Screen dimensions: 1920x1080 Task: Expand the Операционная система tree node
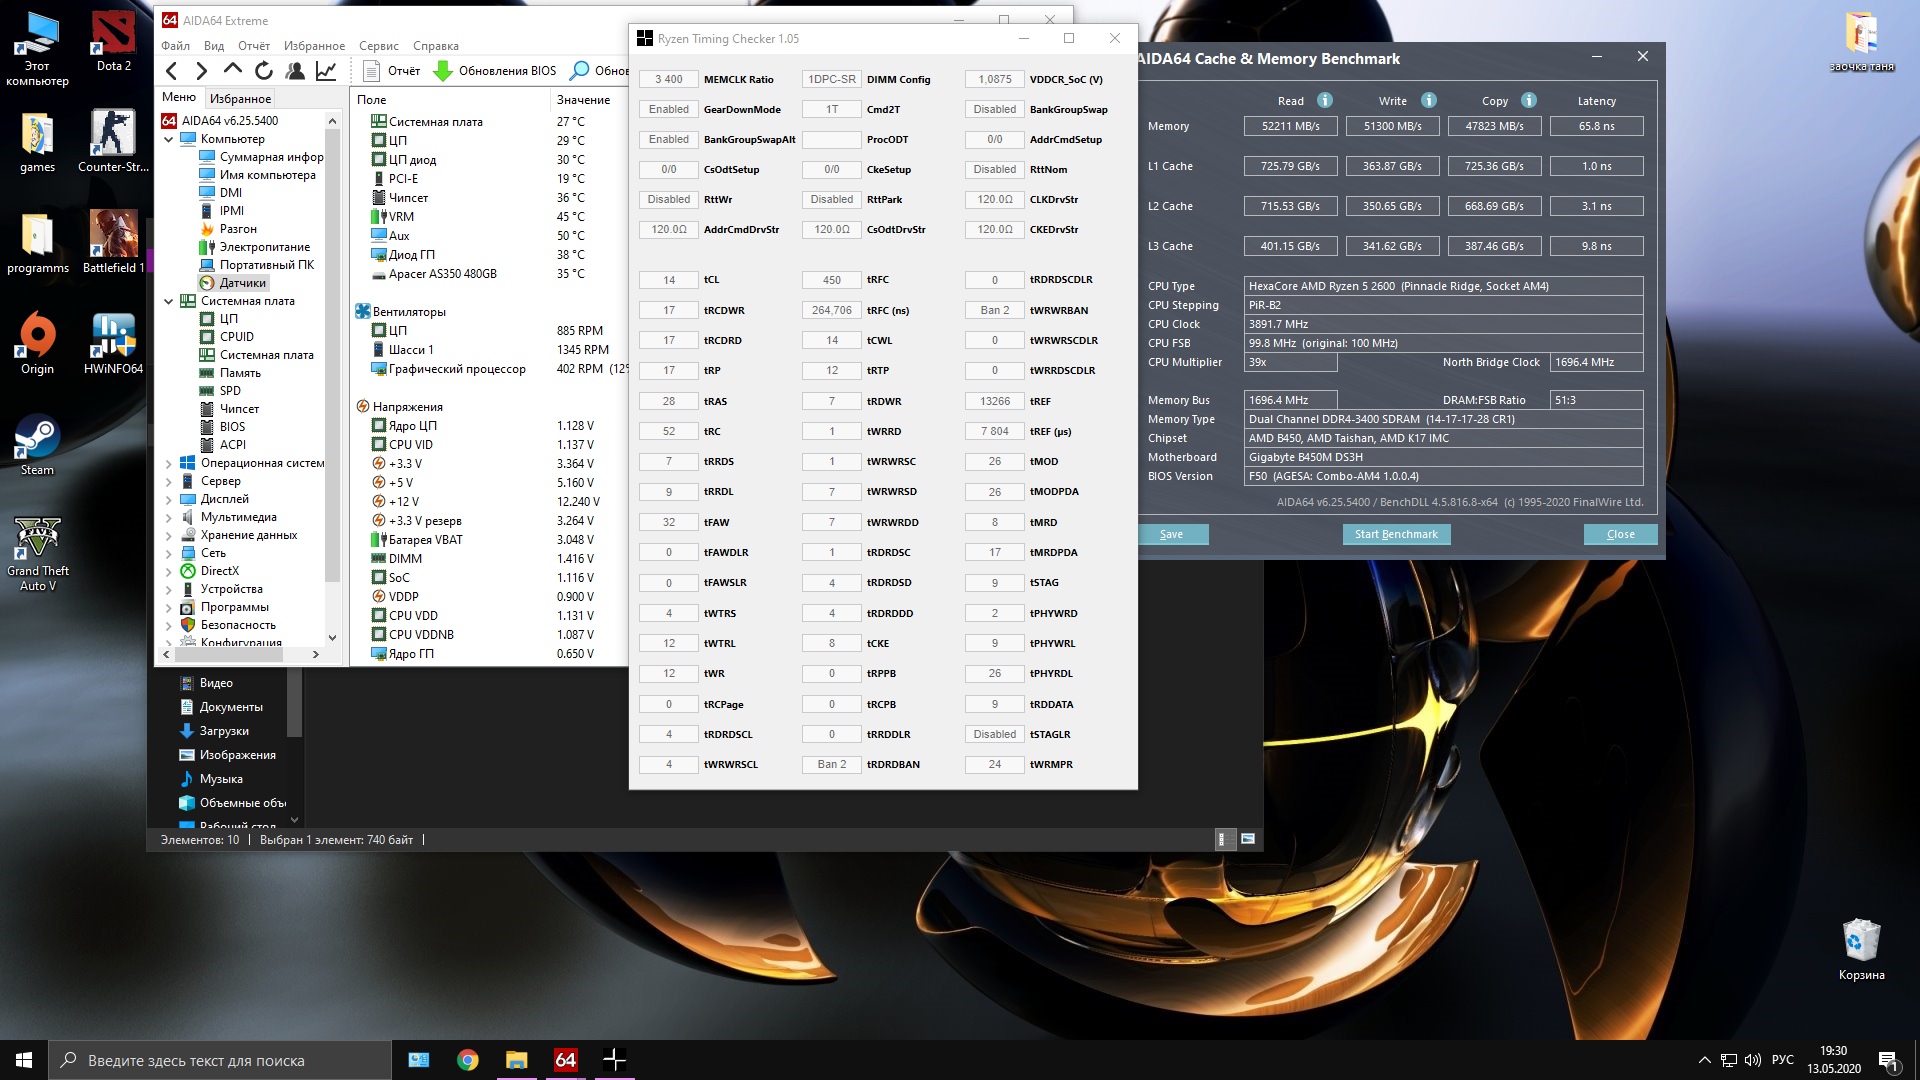169,463
